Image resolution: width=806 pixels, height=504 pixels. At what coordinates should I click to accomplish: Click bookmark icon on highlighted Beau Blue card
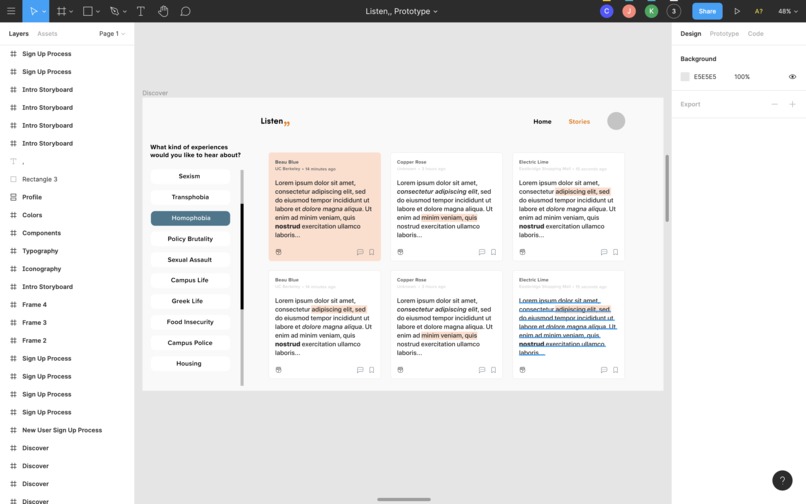[x=371, y=252]
